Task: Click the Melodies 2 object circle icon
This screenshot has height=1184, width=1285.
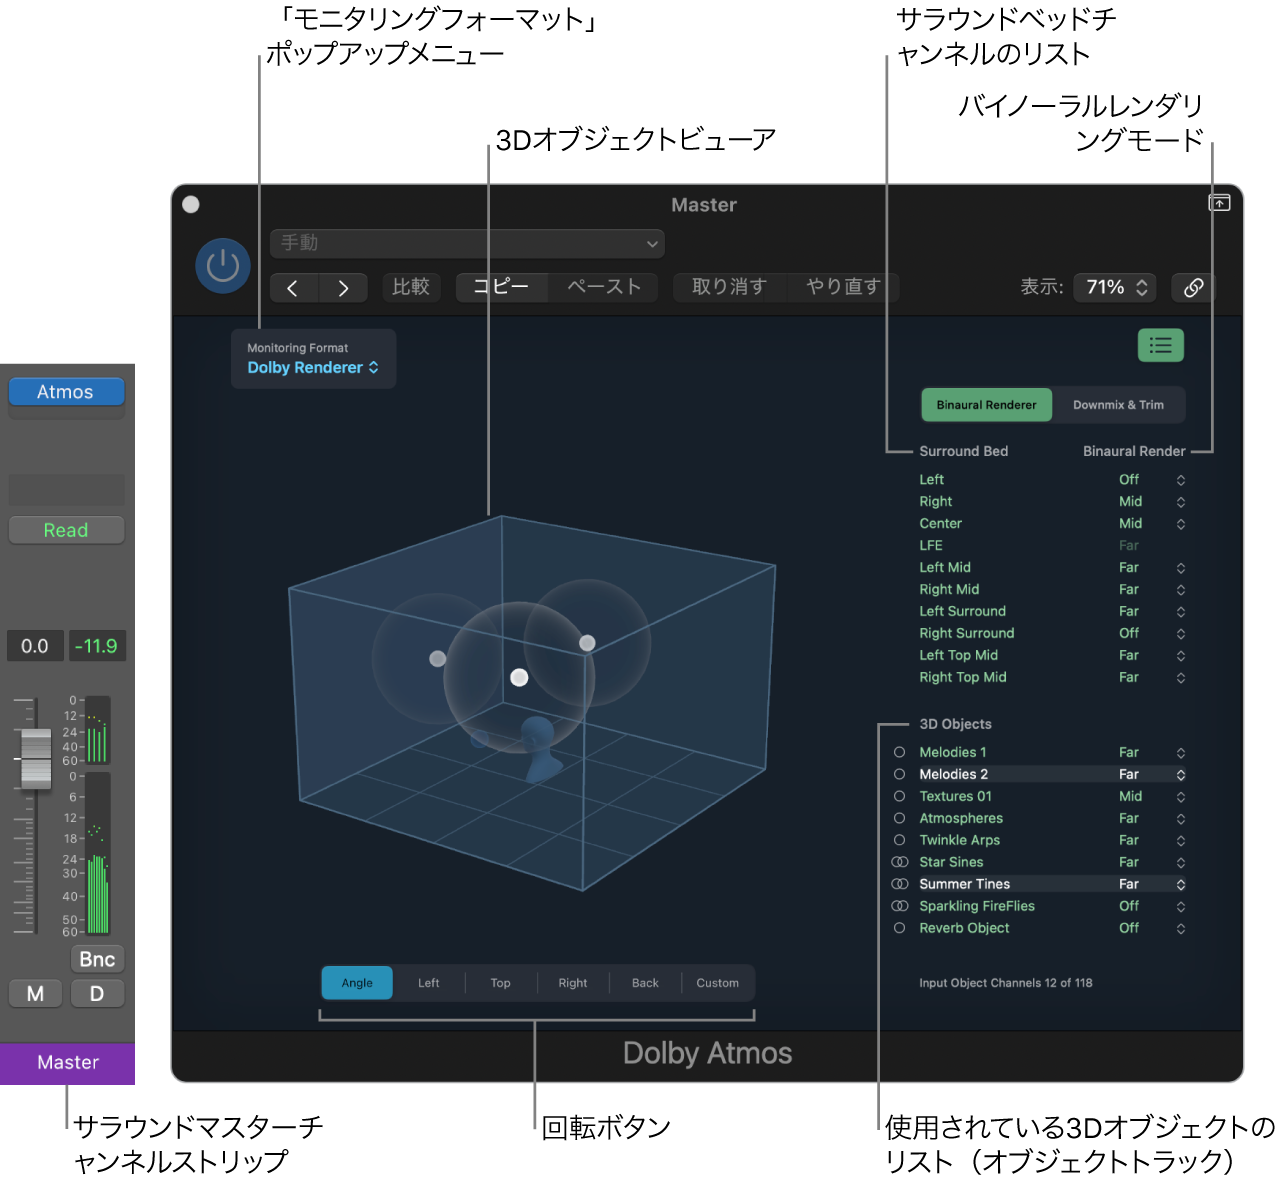Action: (899, 774)
